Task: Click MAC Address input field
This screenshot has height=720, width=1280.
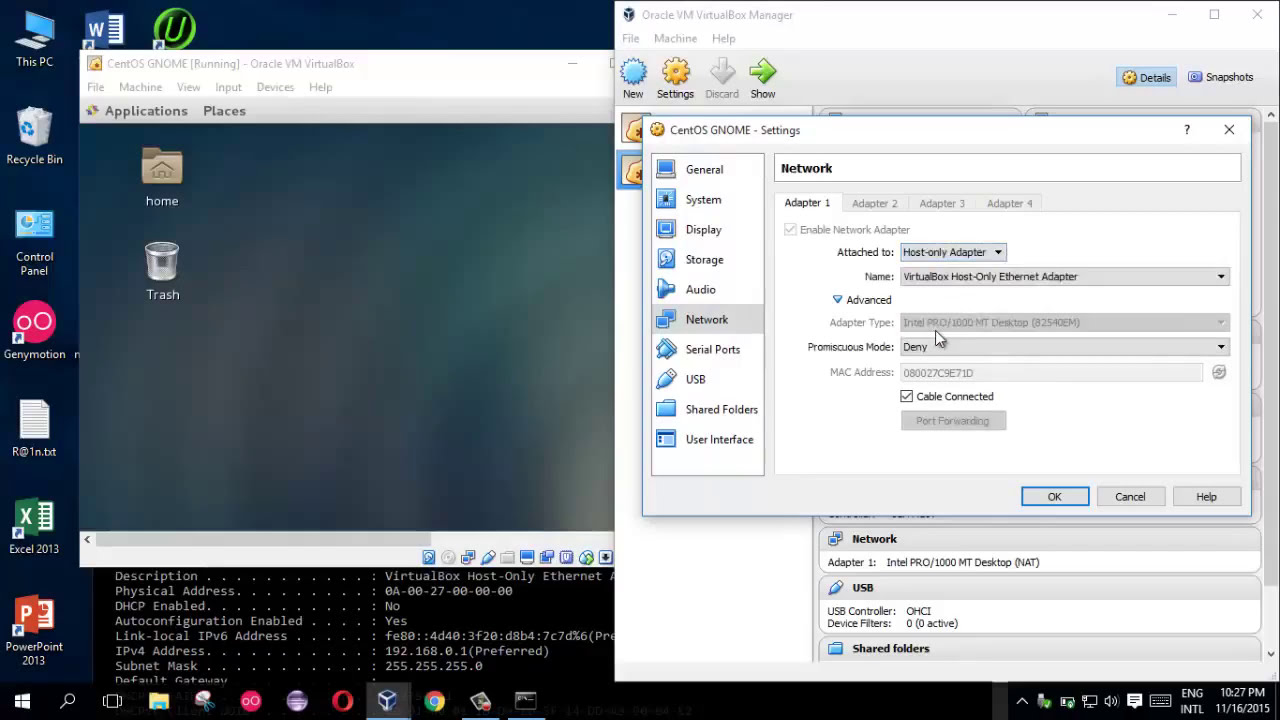Action: point(1052,373)
